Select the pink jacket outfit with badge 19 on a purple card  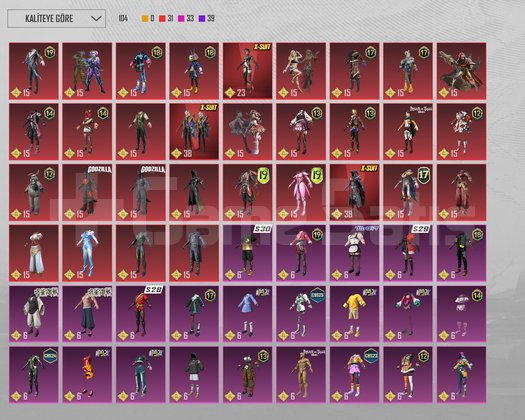[301, 253]
